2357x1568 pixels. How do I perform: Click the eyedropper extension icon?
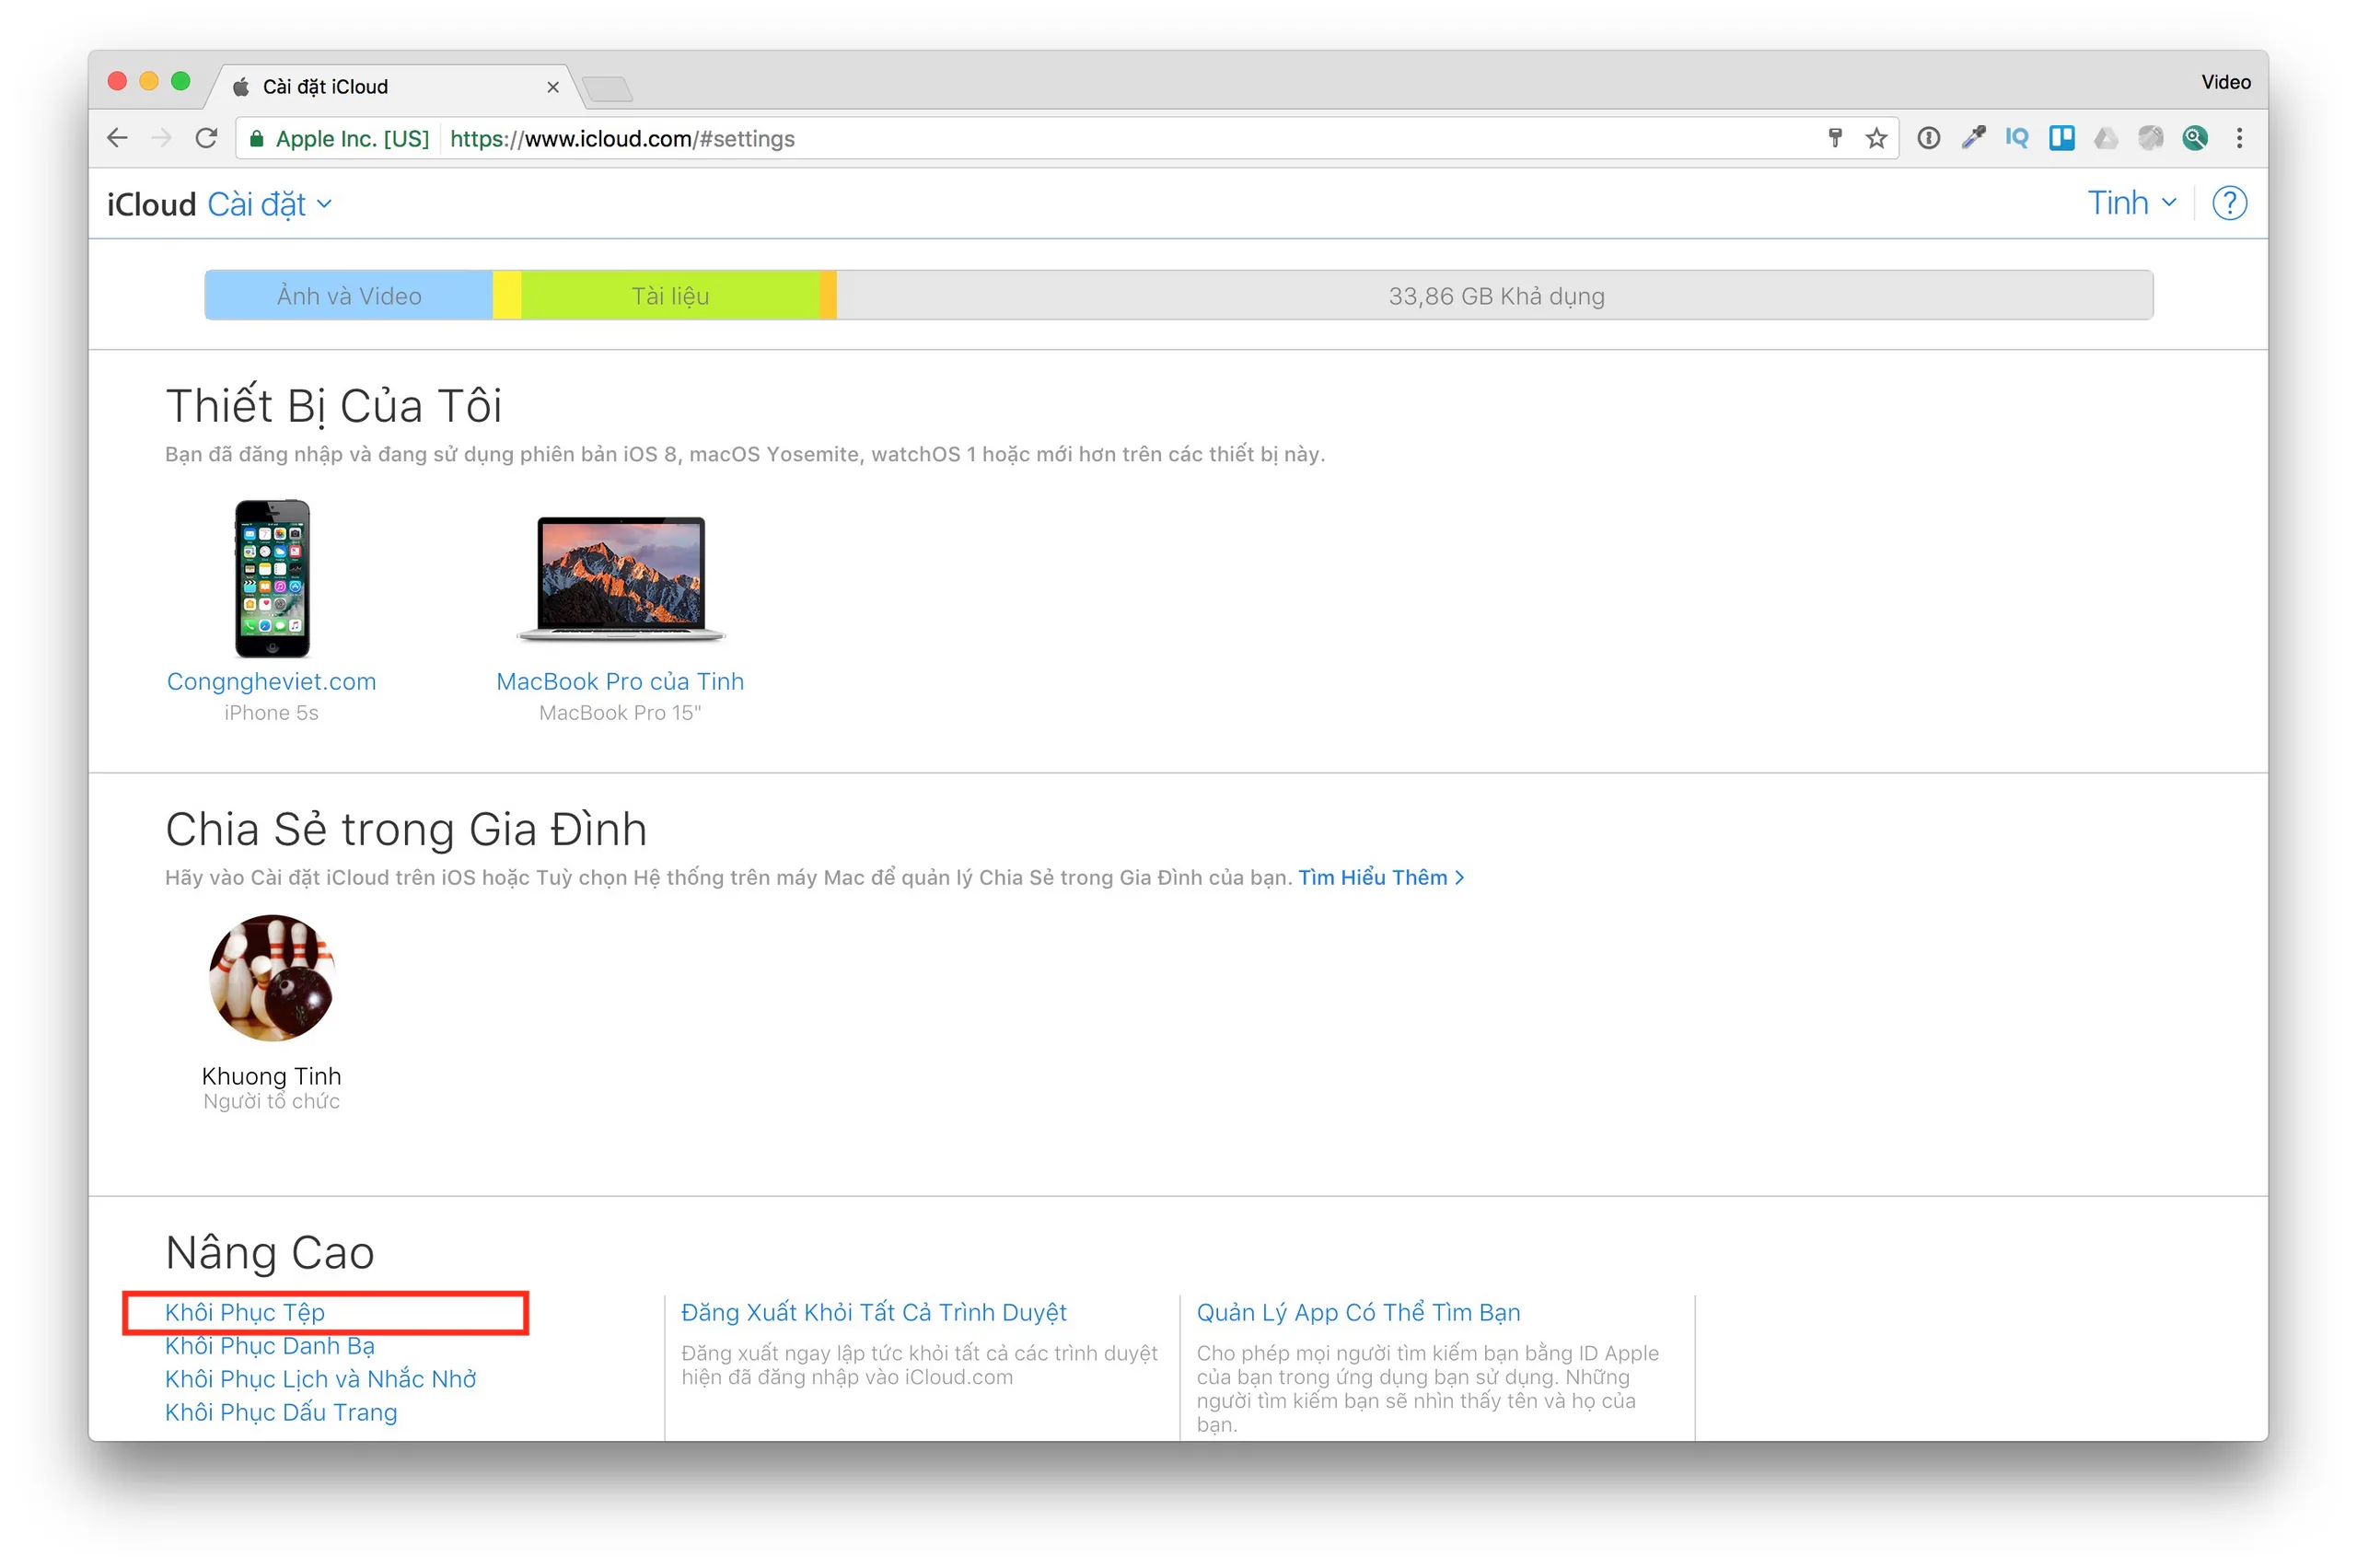click(x=1973, y=138)
